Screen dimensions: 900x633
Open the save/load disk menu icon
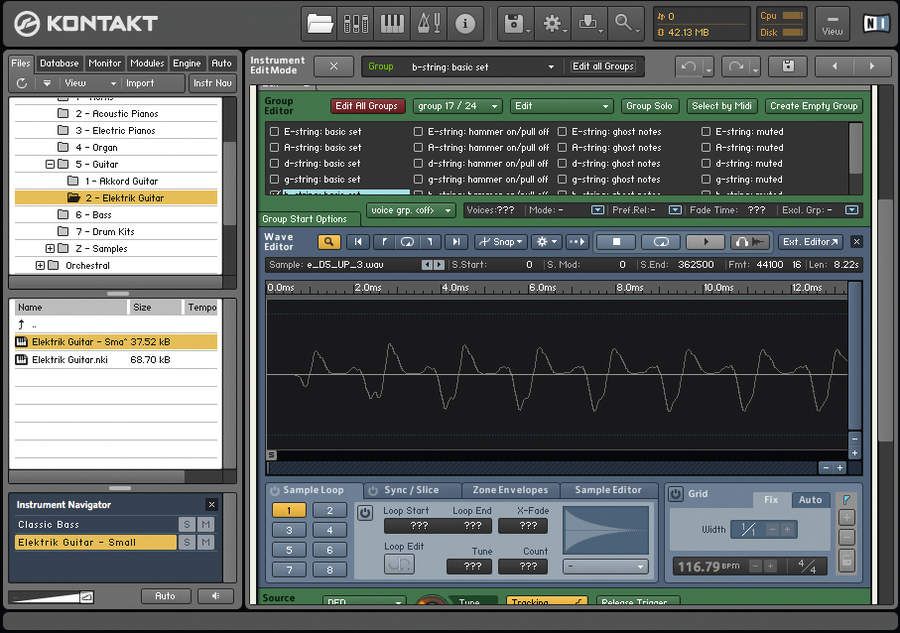point(515,24)
